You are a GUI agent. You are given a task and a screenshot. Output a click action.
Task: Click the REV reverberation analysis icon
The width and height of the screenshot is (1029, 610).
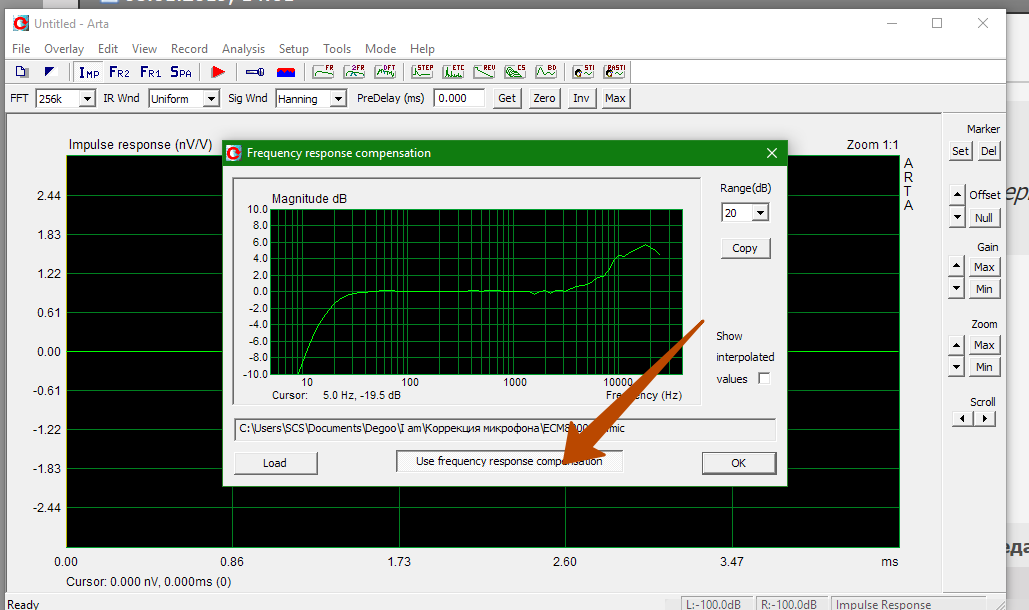point(484,72)
